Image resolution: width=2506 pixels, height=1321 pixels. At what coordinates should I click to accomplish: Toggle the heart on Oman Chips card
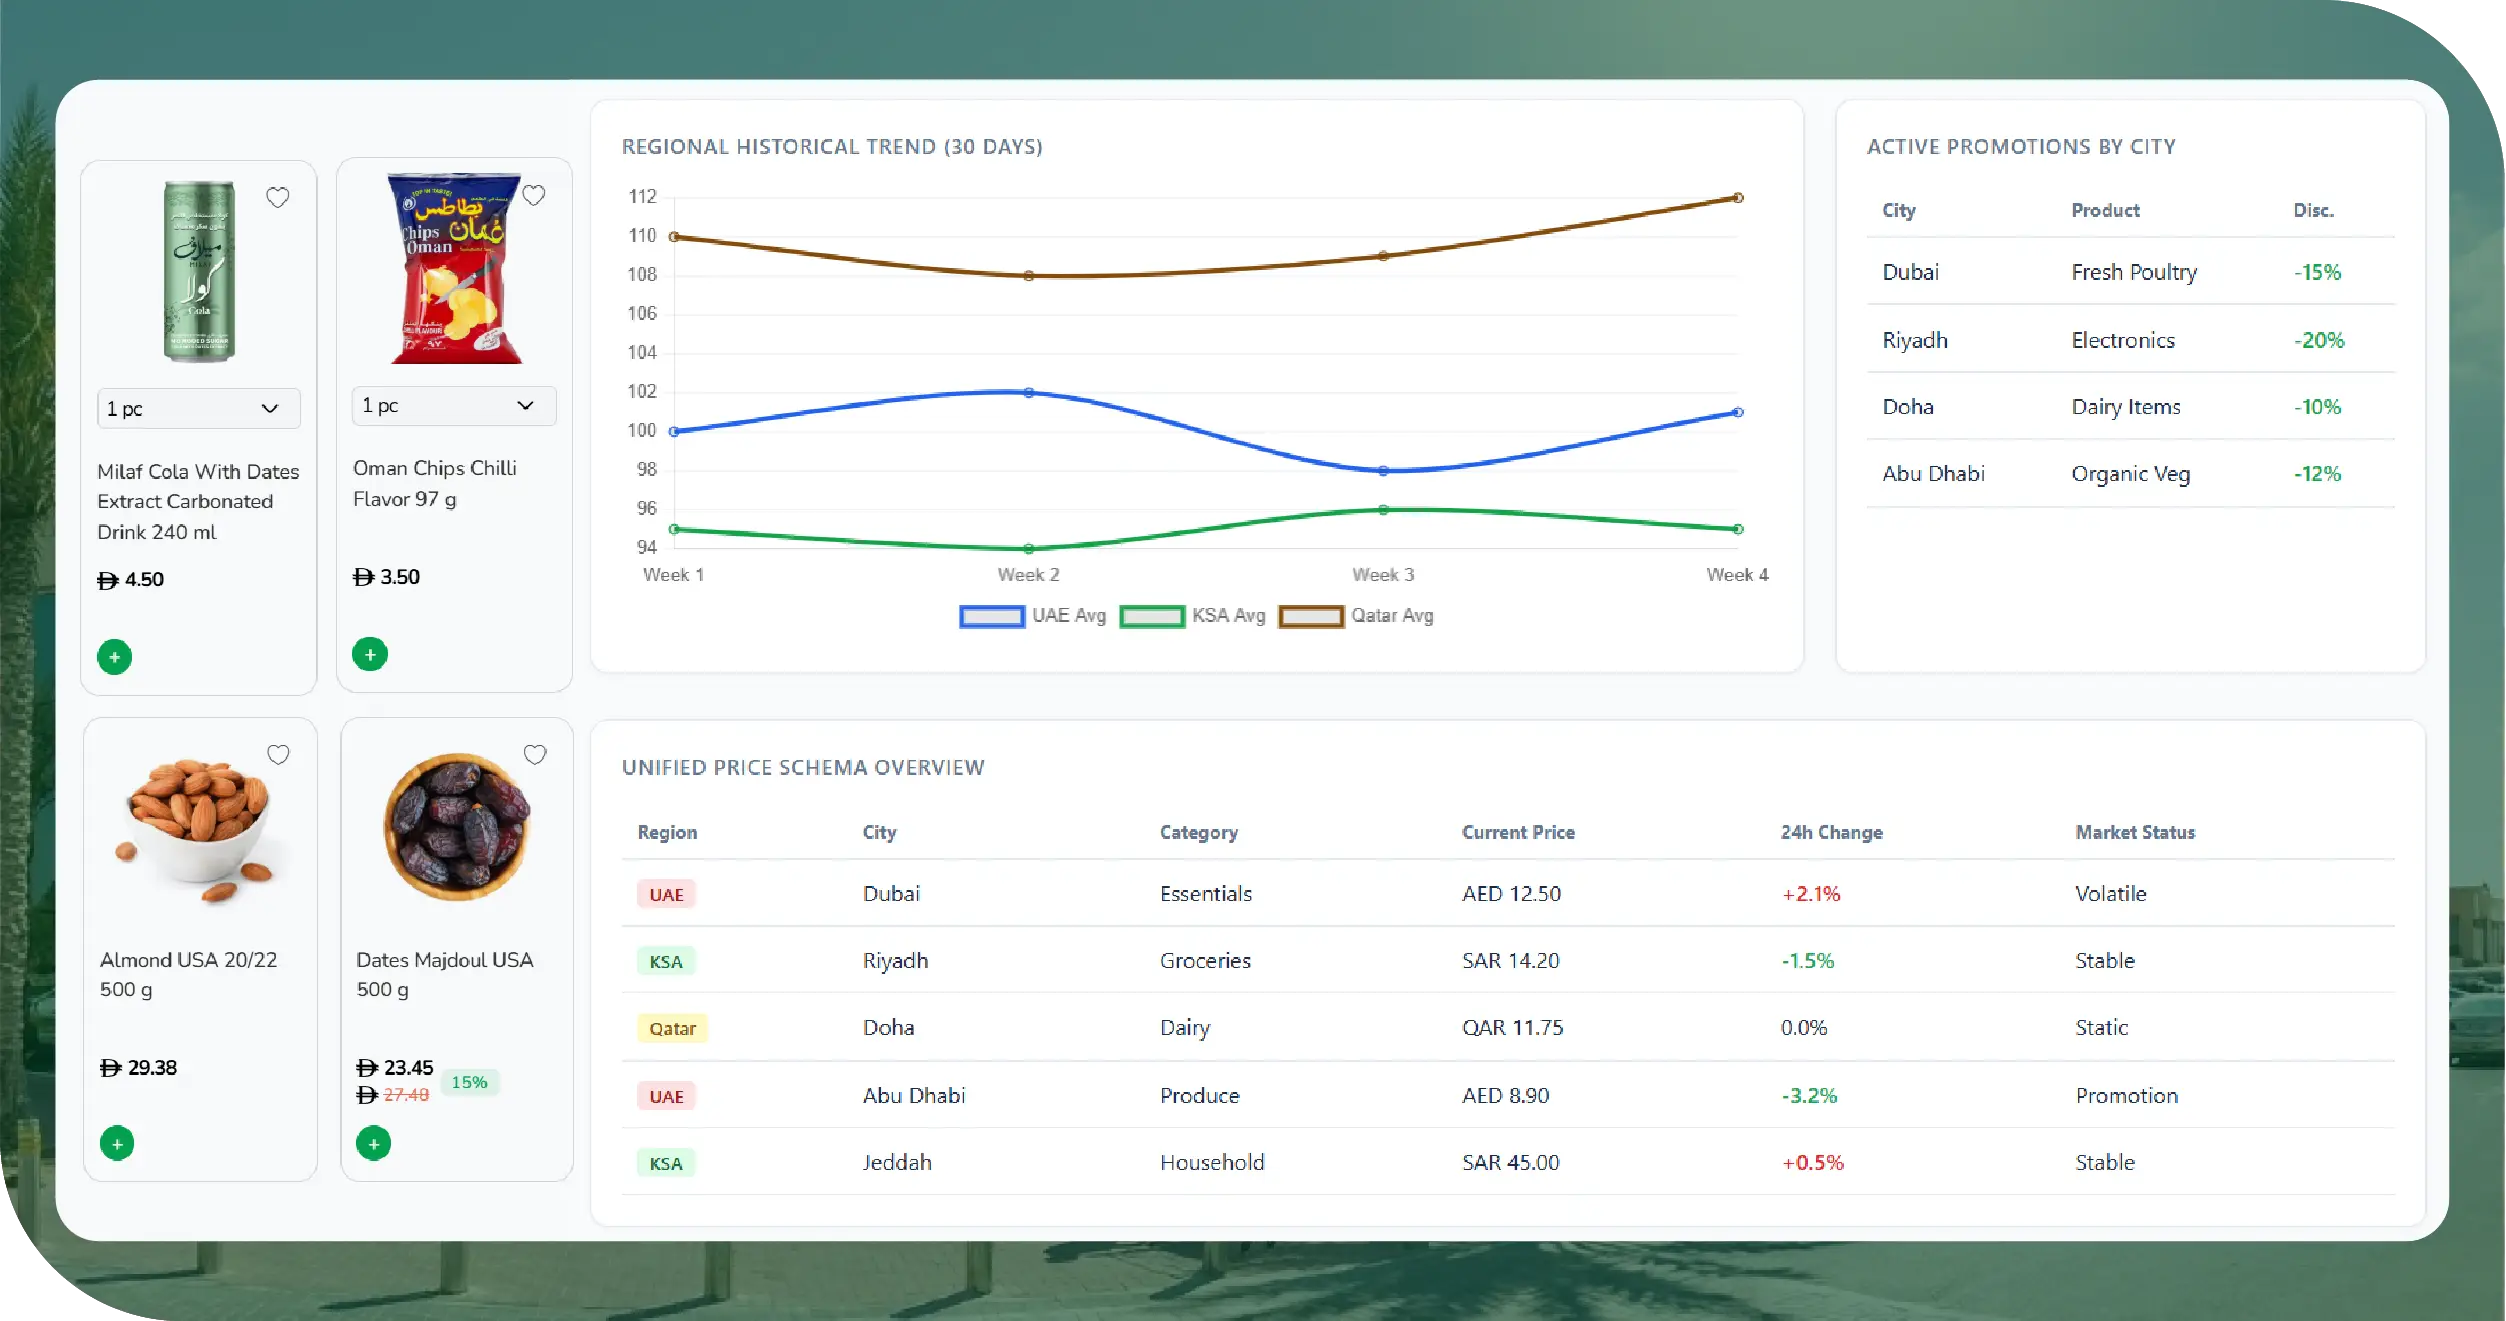tap(534, 195)
